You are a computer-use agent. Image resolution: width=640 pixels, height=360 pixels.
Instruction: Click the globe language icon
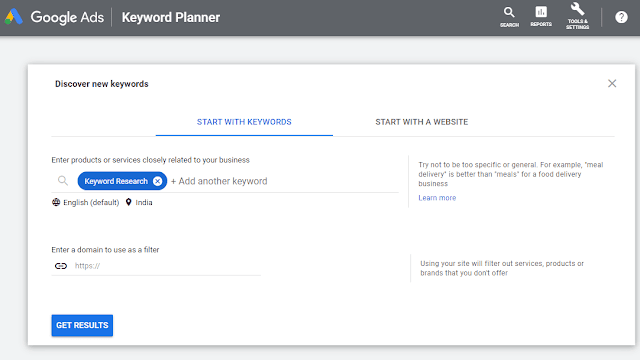(56, 202)
